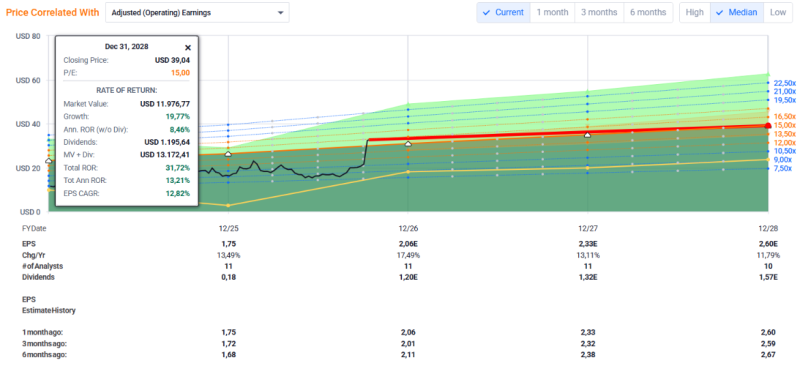Click the 1,20E dividends estimate
800x366 pixels.
(408, 277)
